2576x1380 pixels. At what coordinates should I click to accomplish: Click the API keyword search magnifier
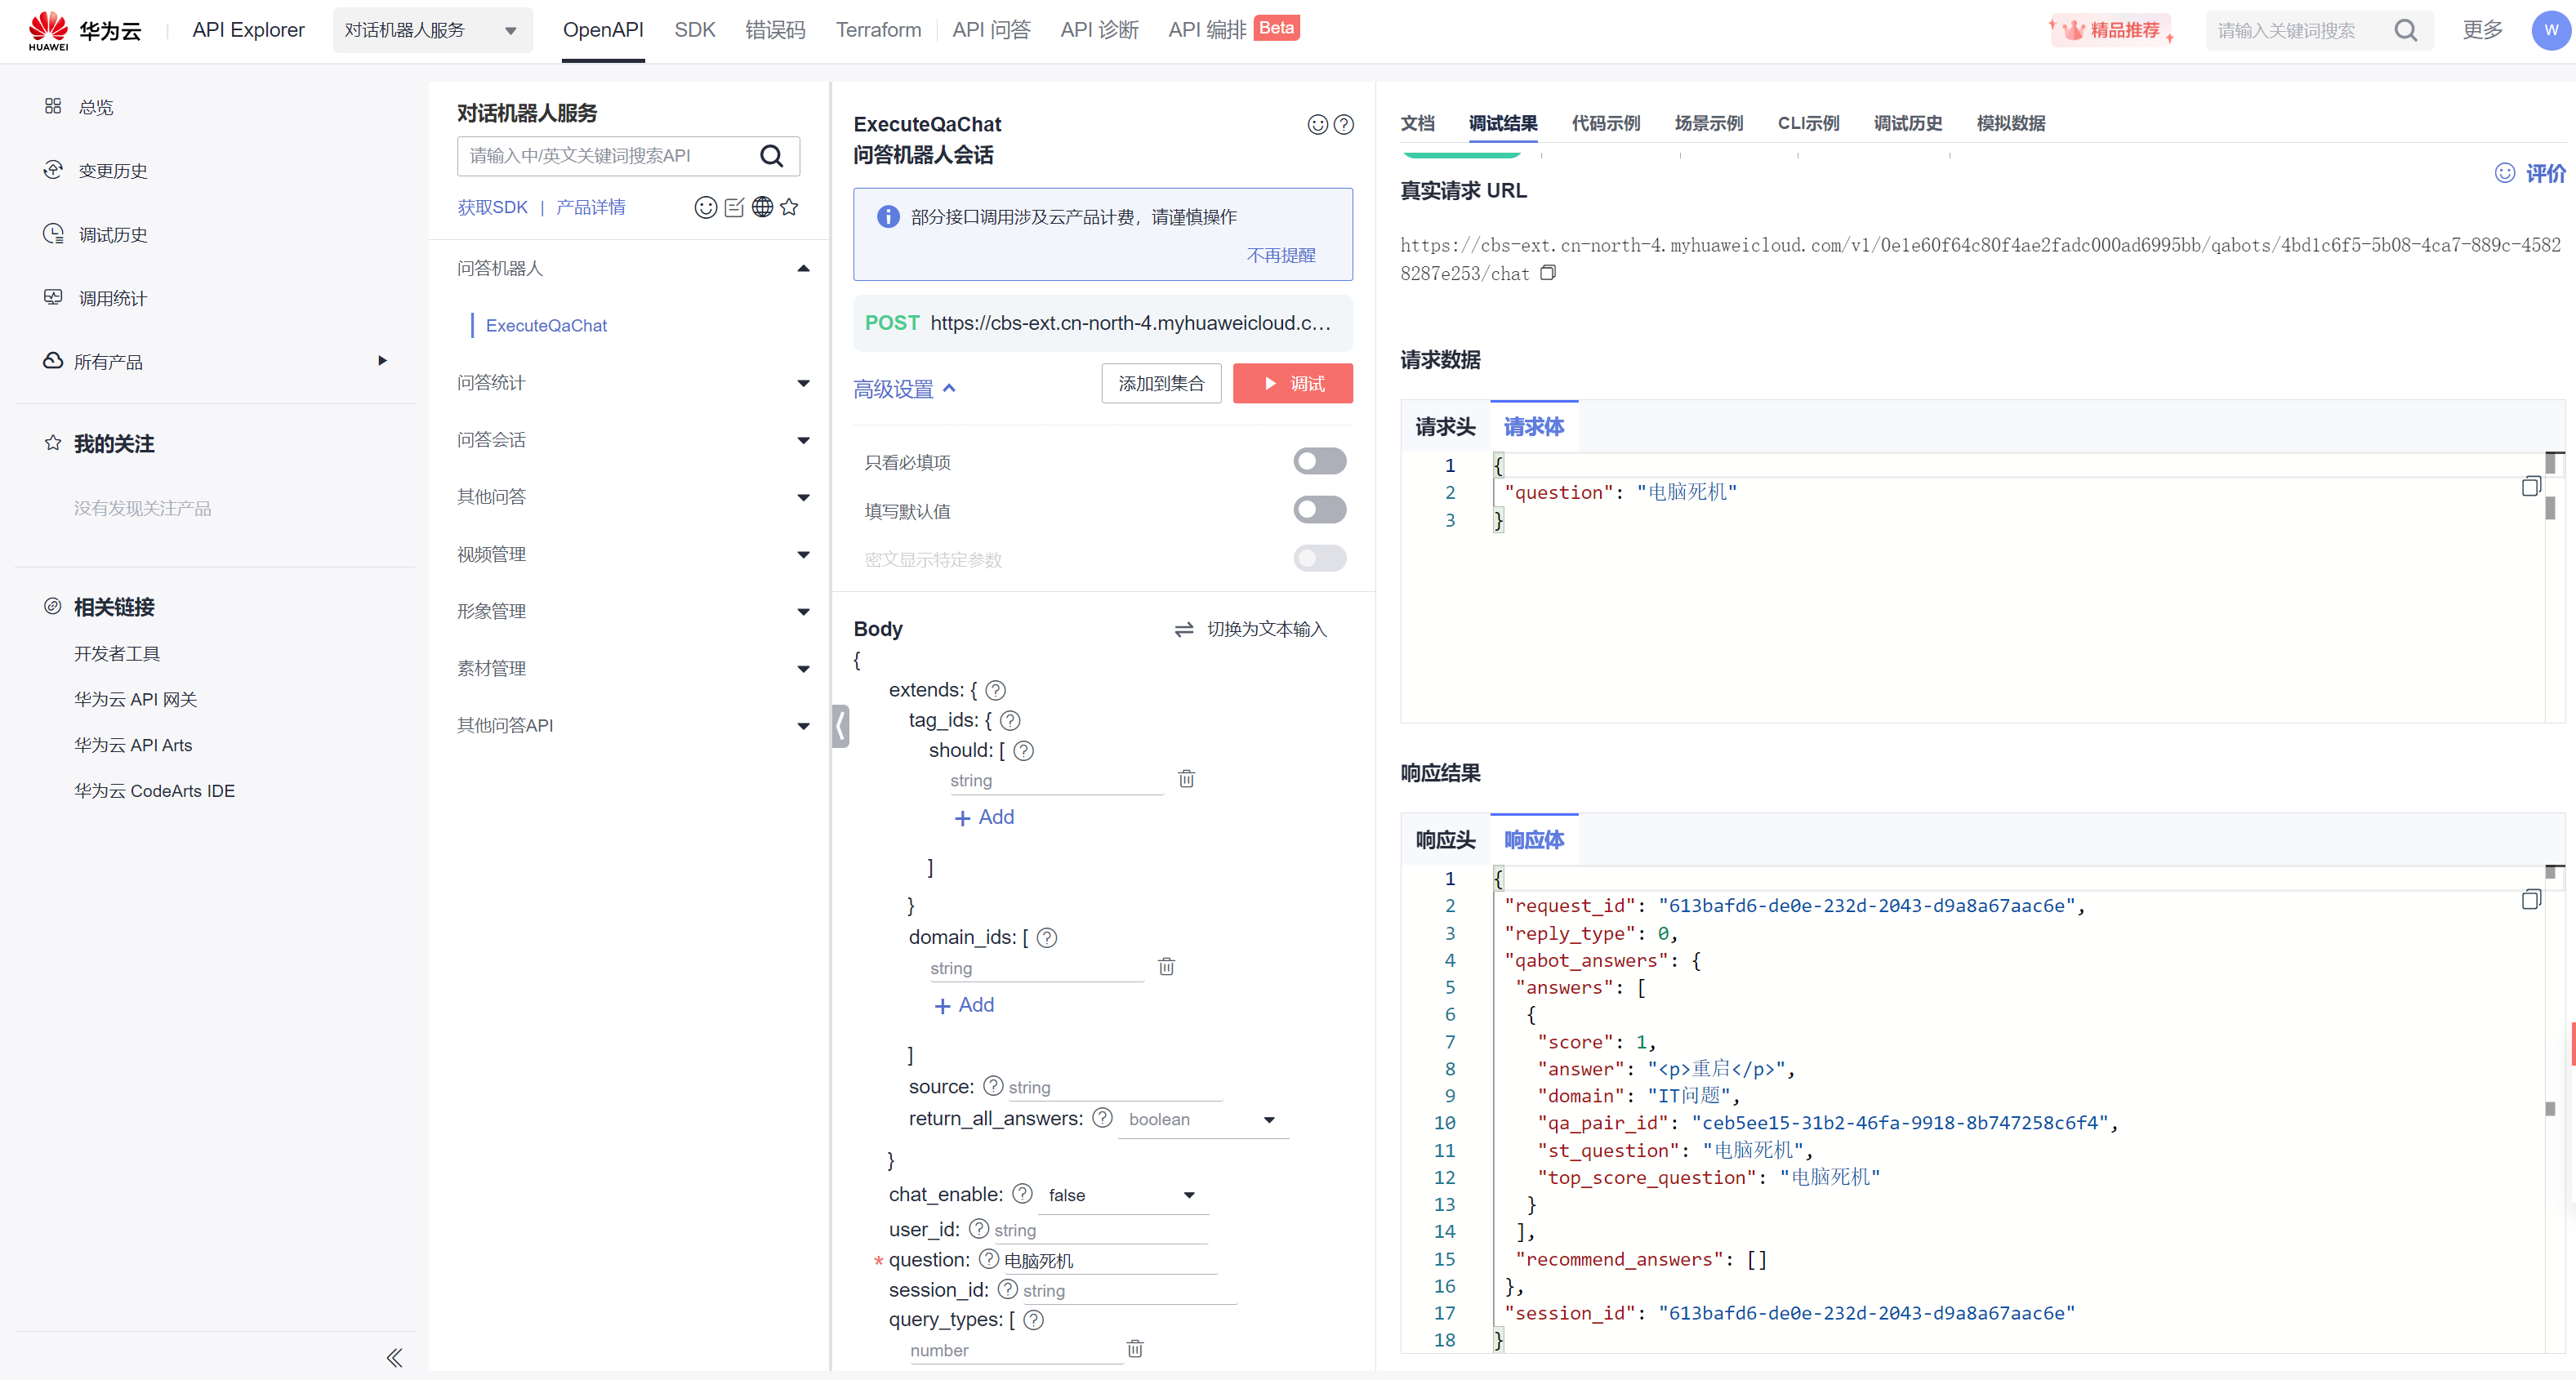point(771,155)
